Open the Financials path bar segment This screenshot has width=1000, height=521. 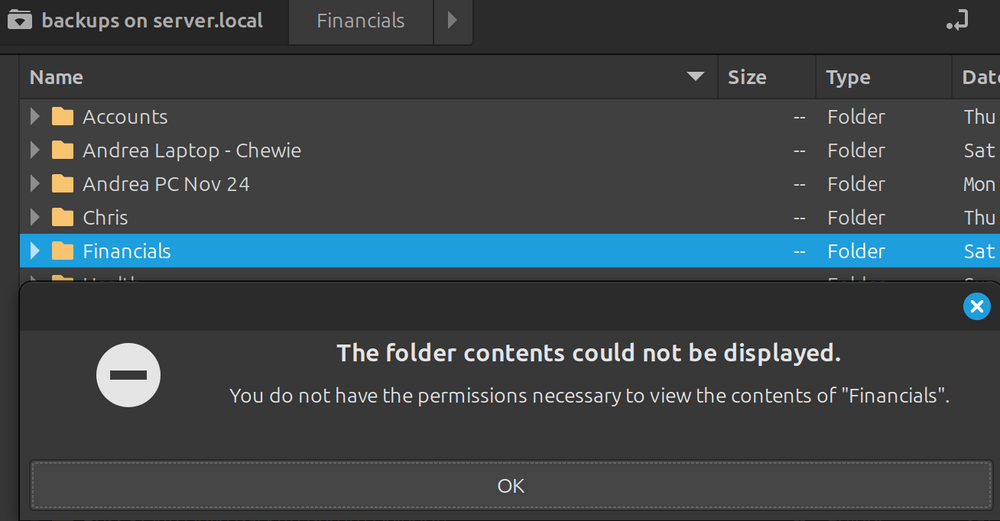pyautogui.click(x=361, y=21)
